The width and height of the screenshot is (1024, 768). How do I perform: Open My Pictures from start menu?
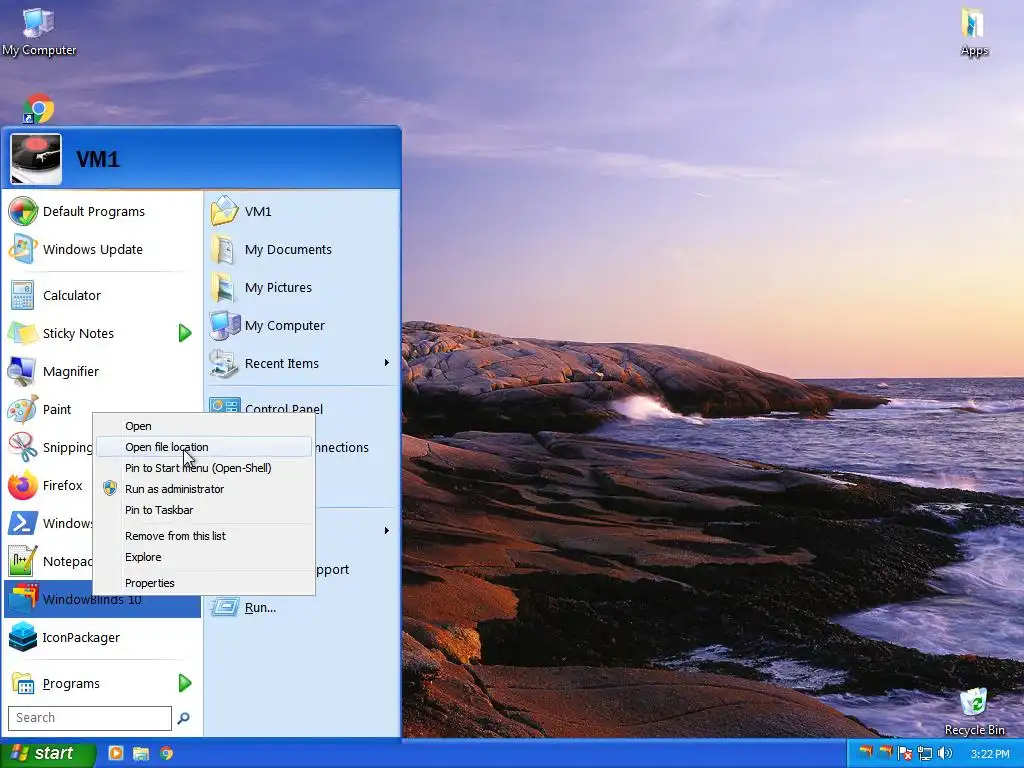click(302, 287)
